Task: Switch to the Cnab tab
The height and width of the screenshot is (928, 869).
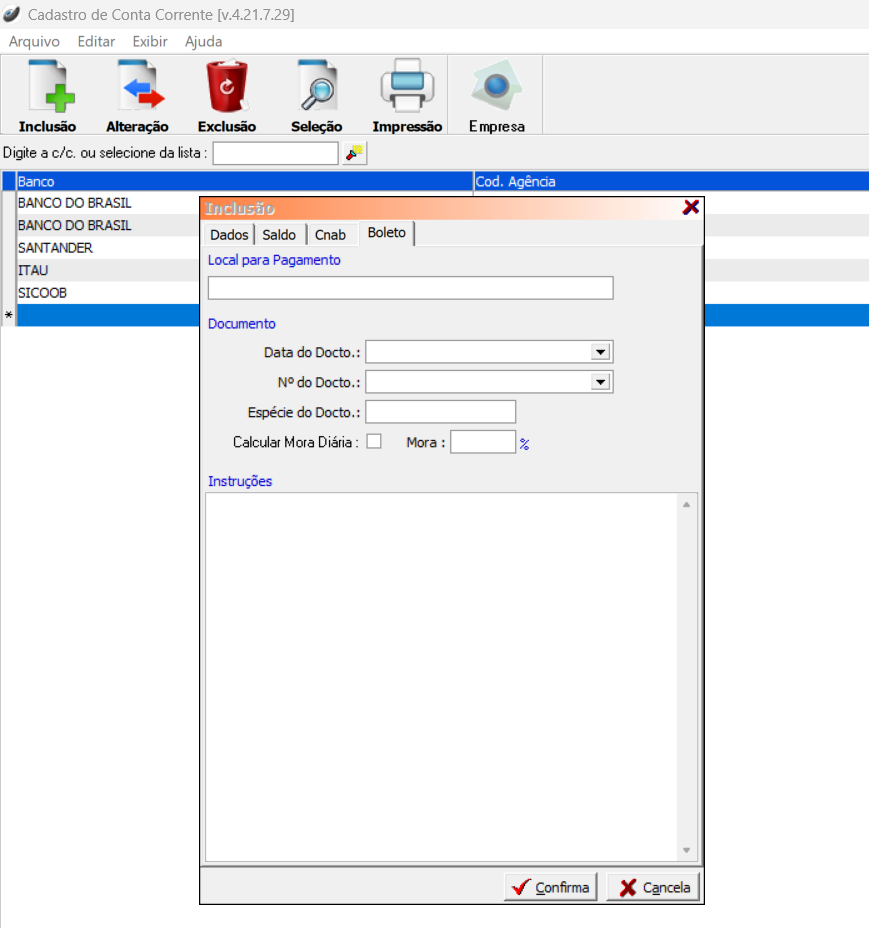Action: [330, 235]
